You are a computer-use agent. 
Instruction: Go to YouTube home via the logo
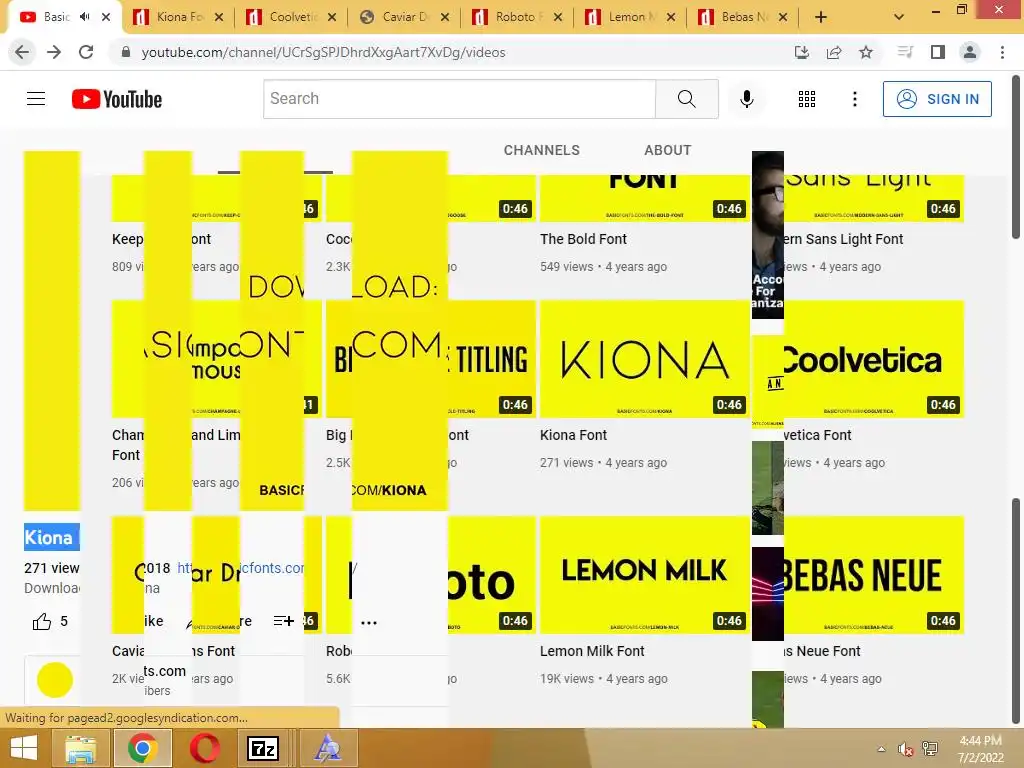coord(117,99)
